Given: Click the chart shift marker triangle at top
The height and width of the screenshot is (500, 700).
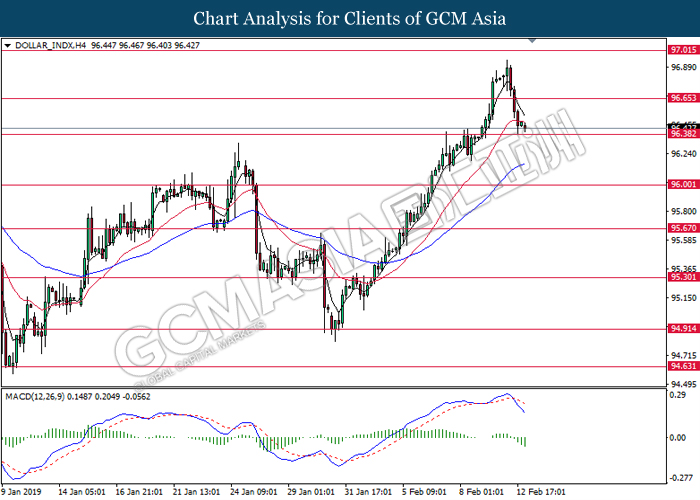Looking at the screenshot, I should click(x=532, y=41).
